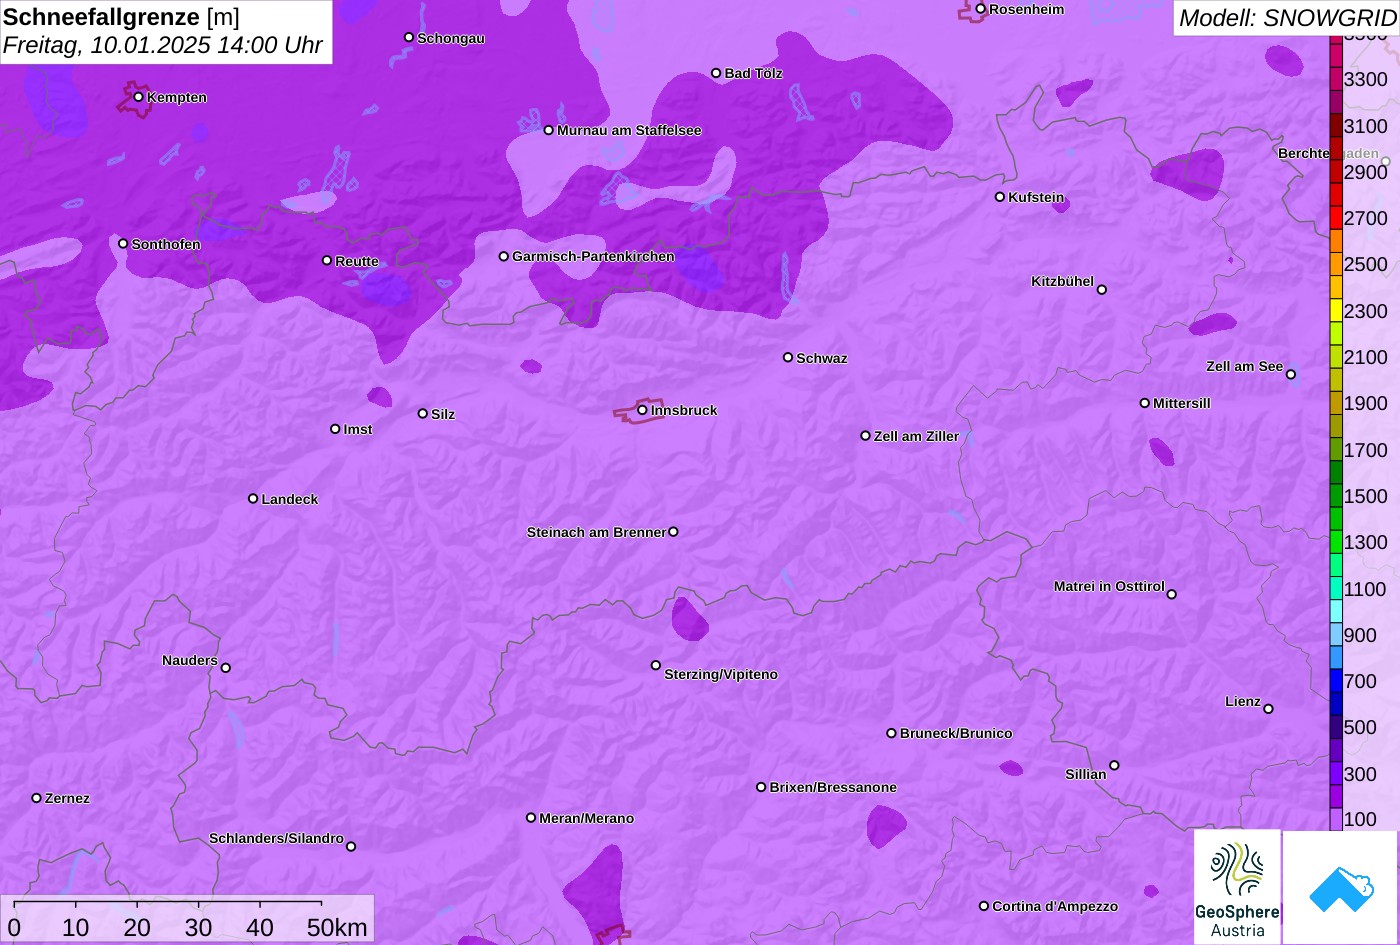The height and width of the screenshot is (945, 1400).
Task: Select the Nauders location marker
Action: point(226,668)
